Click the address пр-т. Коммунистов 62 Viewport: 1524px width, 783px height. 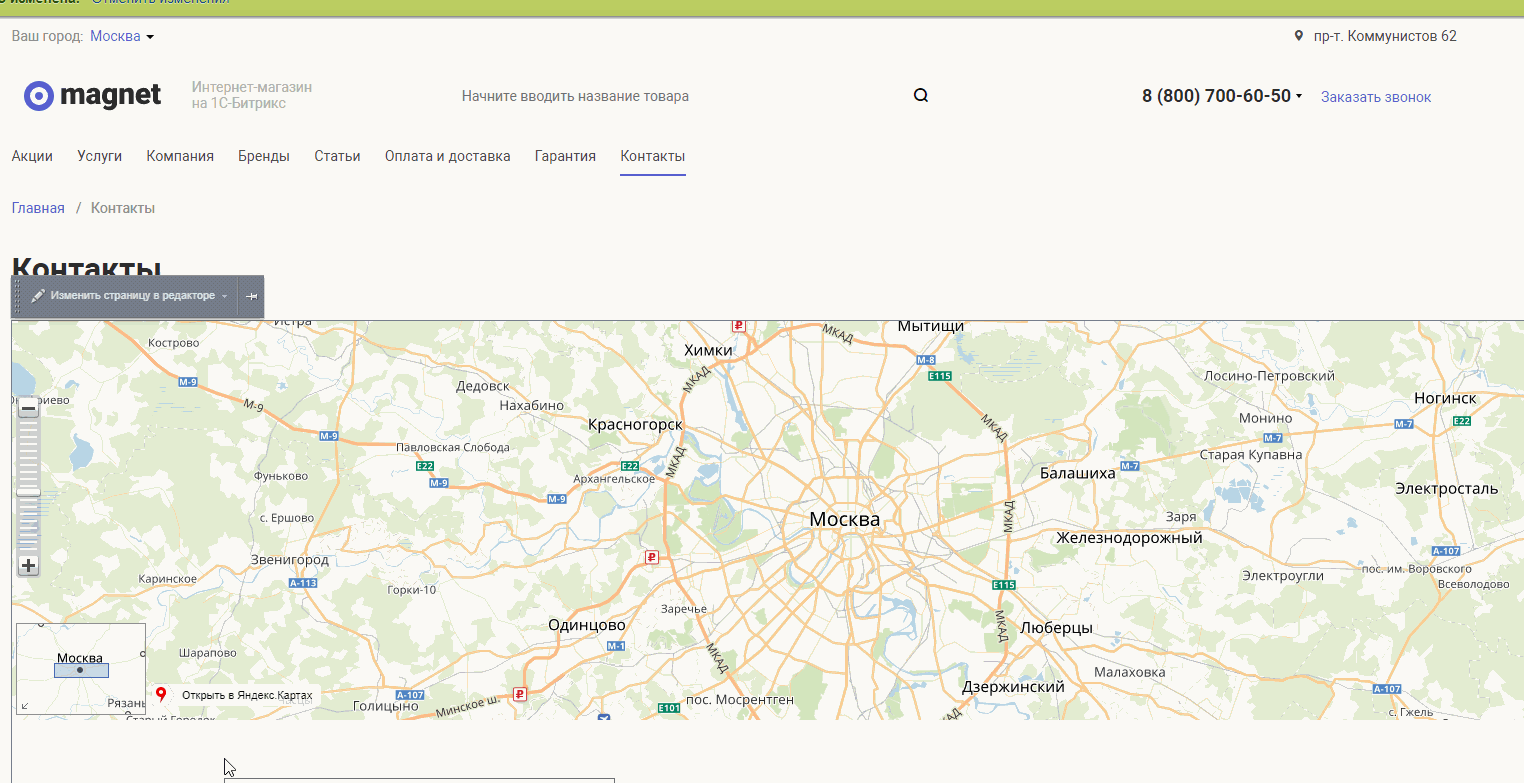point(1385,36)
